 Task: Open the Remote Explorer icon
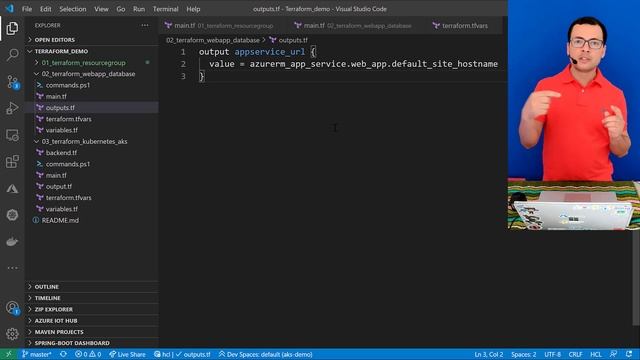(12, 135)
